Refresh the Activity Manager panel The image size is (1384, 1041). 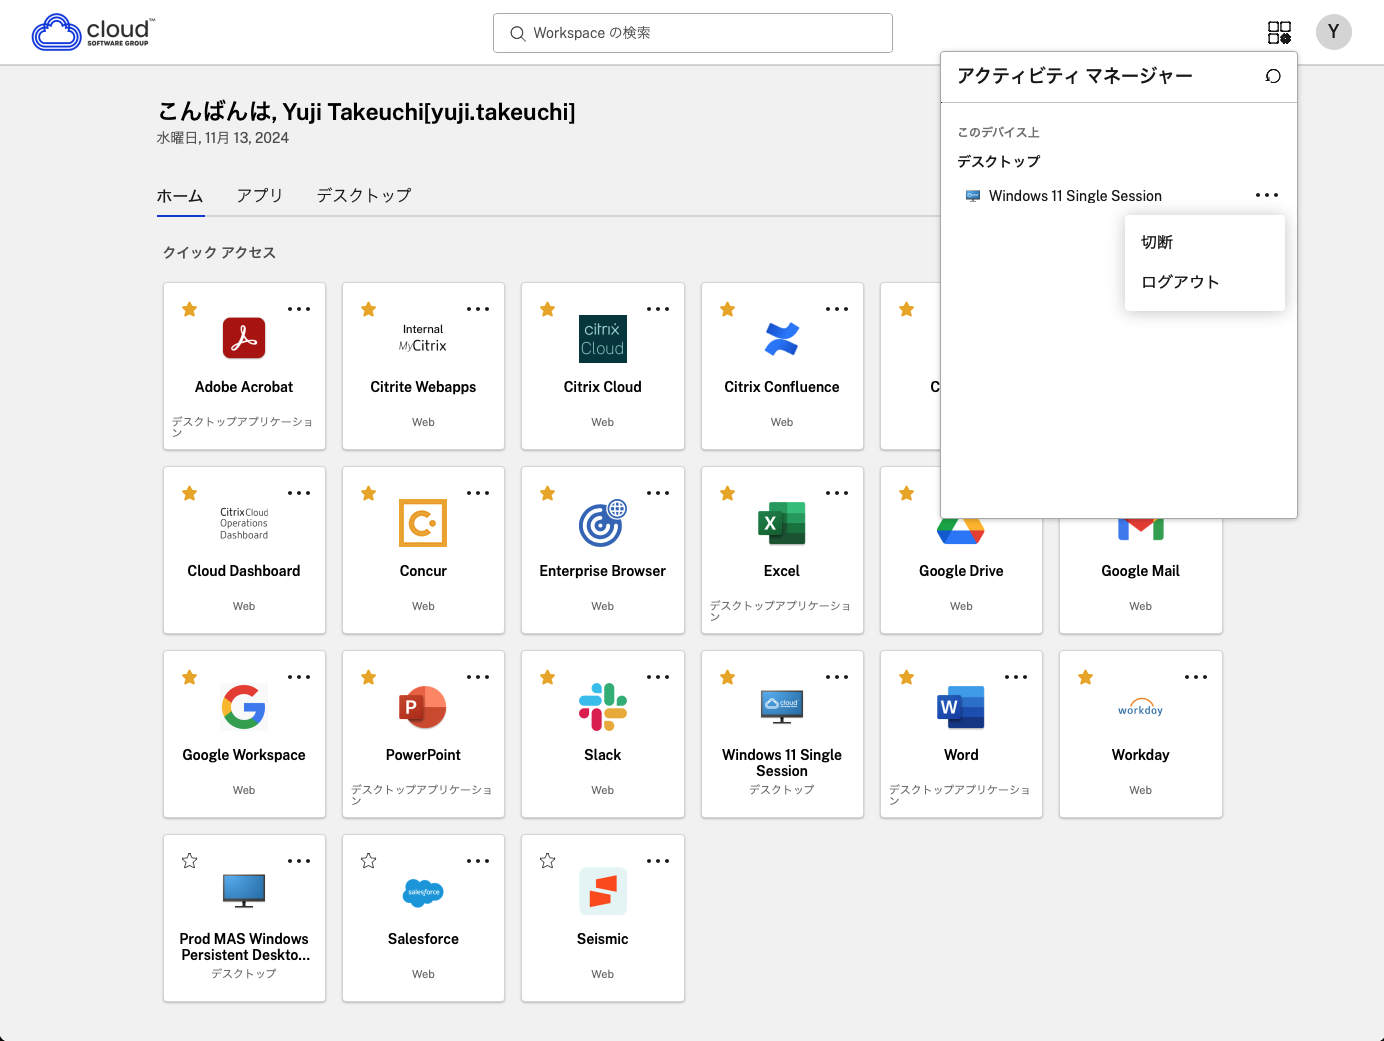pos(1273,76)
